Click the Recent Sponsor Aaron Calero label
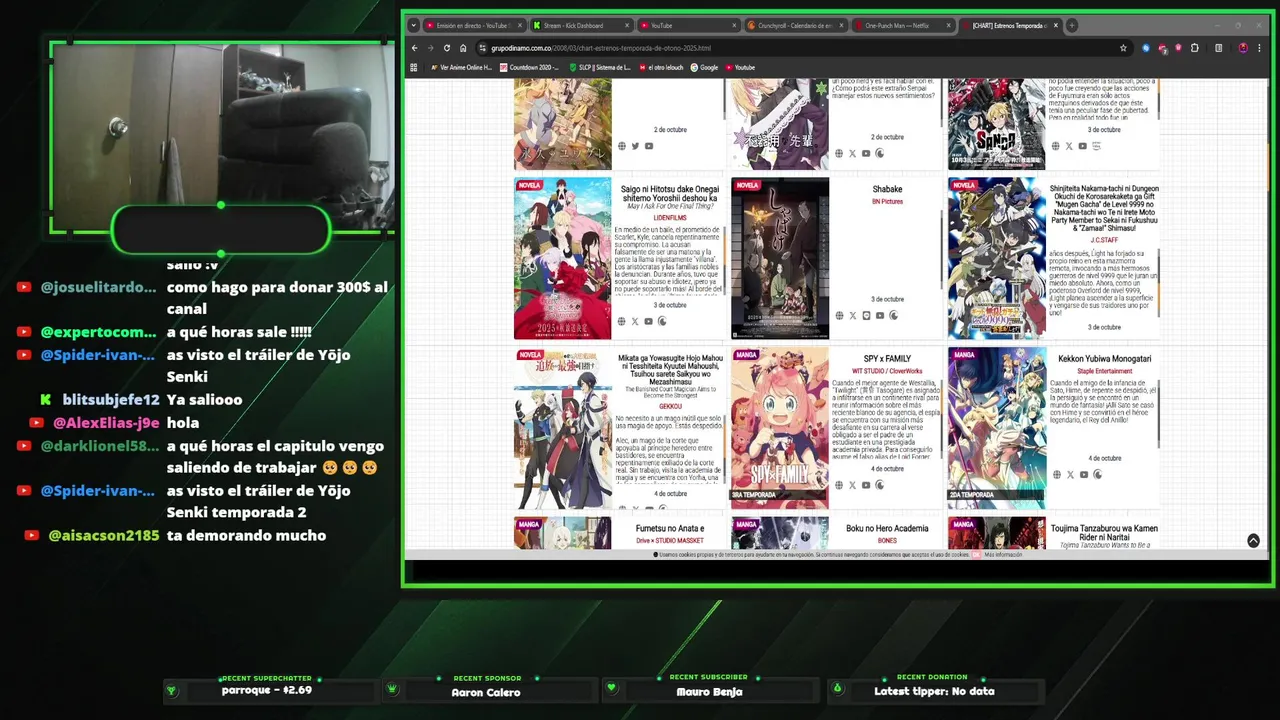Image resolution: width=1280 pixels, height=720 pixels. [x=486, y=692]
